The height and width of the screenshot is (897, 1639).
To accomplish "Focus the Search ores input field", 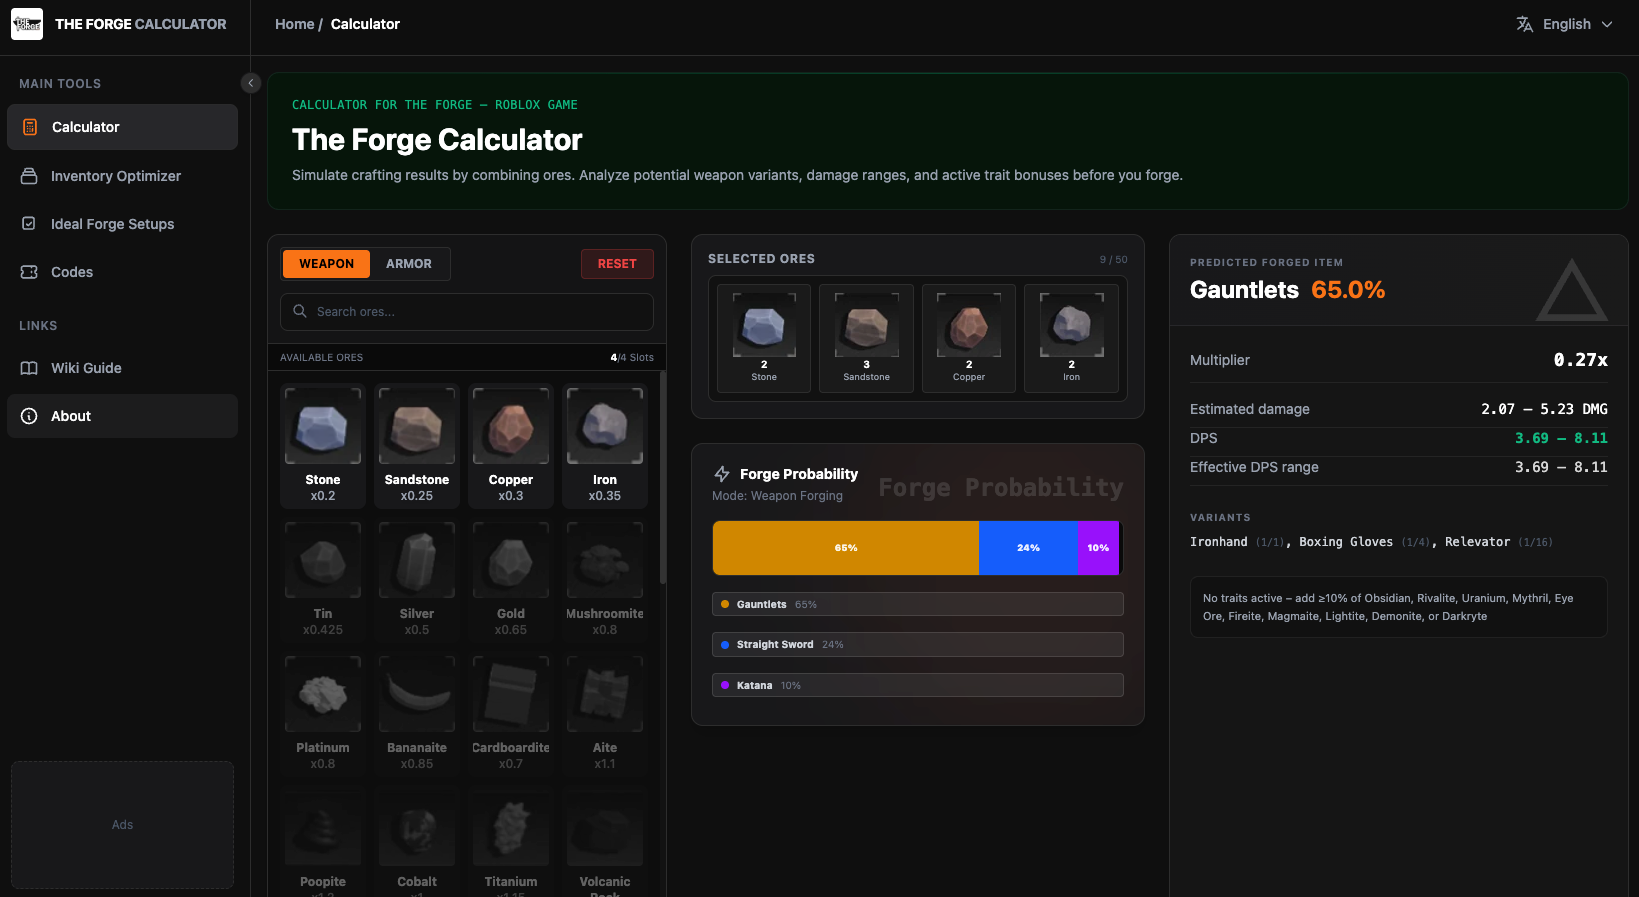I will coord(467,312).
